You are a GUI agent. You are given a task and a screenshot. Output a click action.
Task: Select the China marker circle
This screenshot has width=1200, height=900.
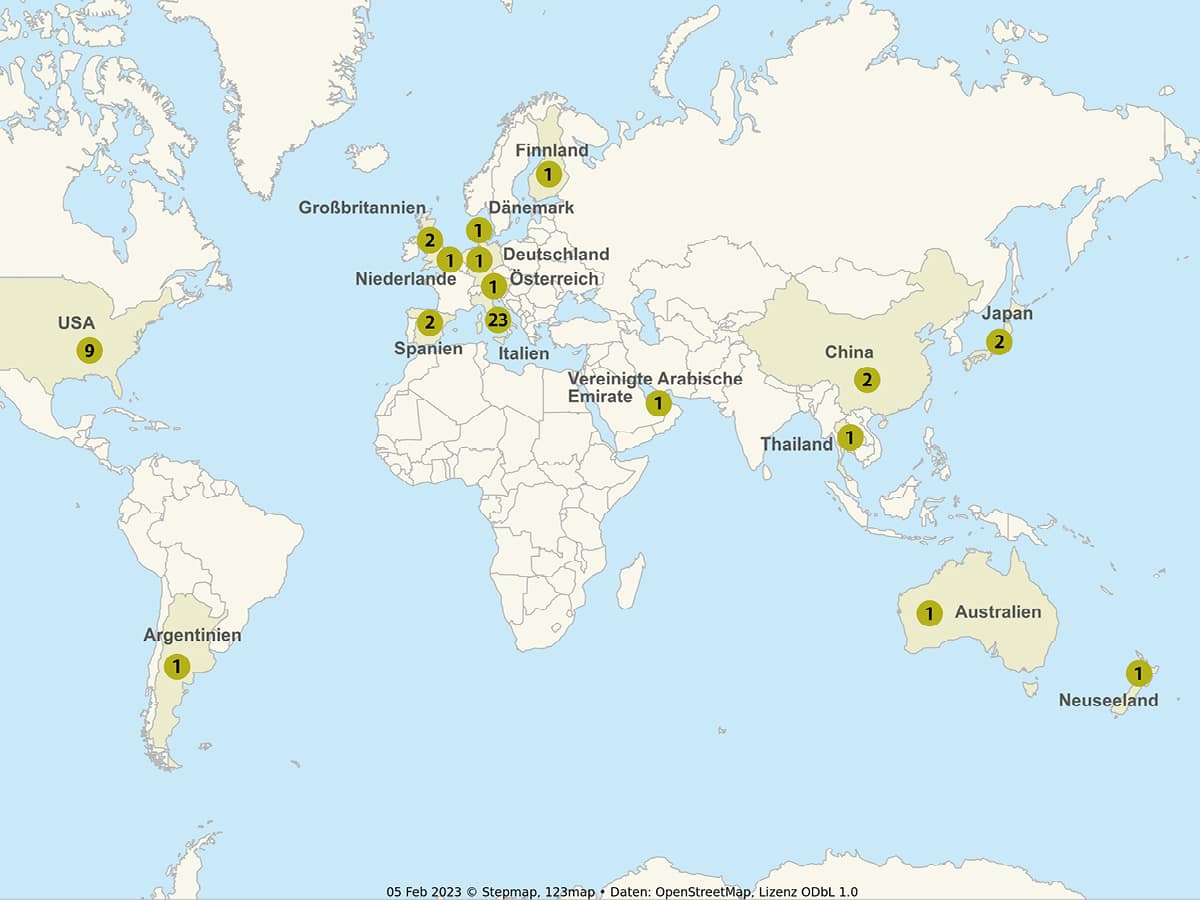point(867,380)
